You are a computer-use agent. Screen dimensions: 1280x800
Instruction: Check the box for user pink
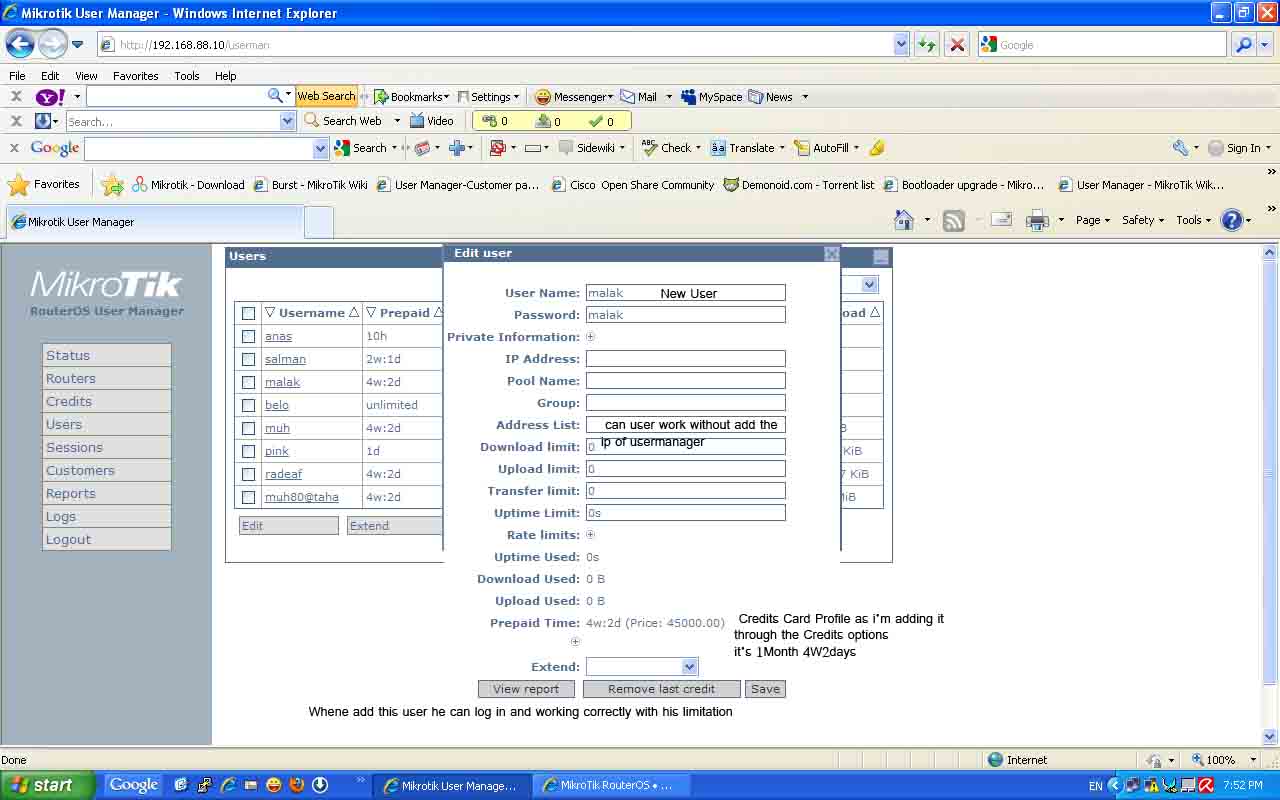tap(248, 451)
